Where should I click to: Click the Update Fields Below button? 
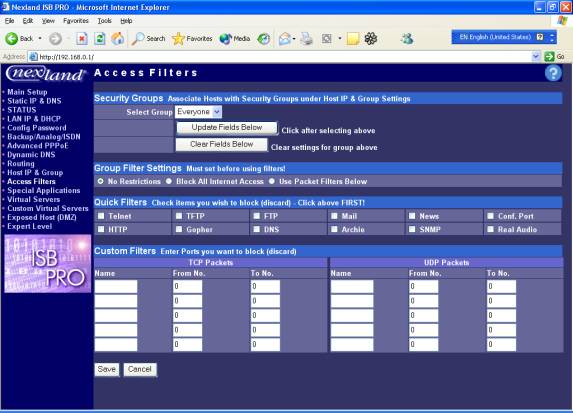click(x=227, y=128)
